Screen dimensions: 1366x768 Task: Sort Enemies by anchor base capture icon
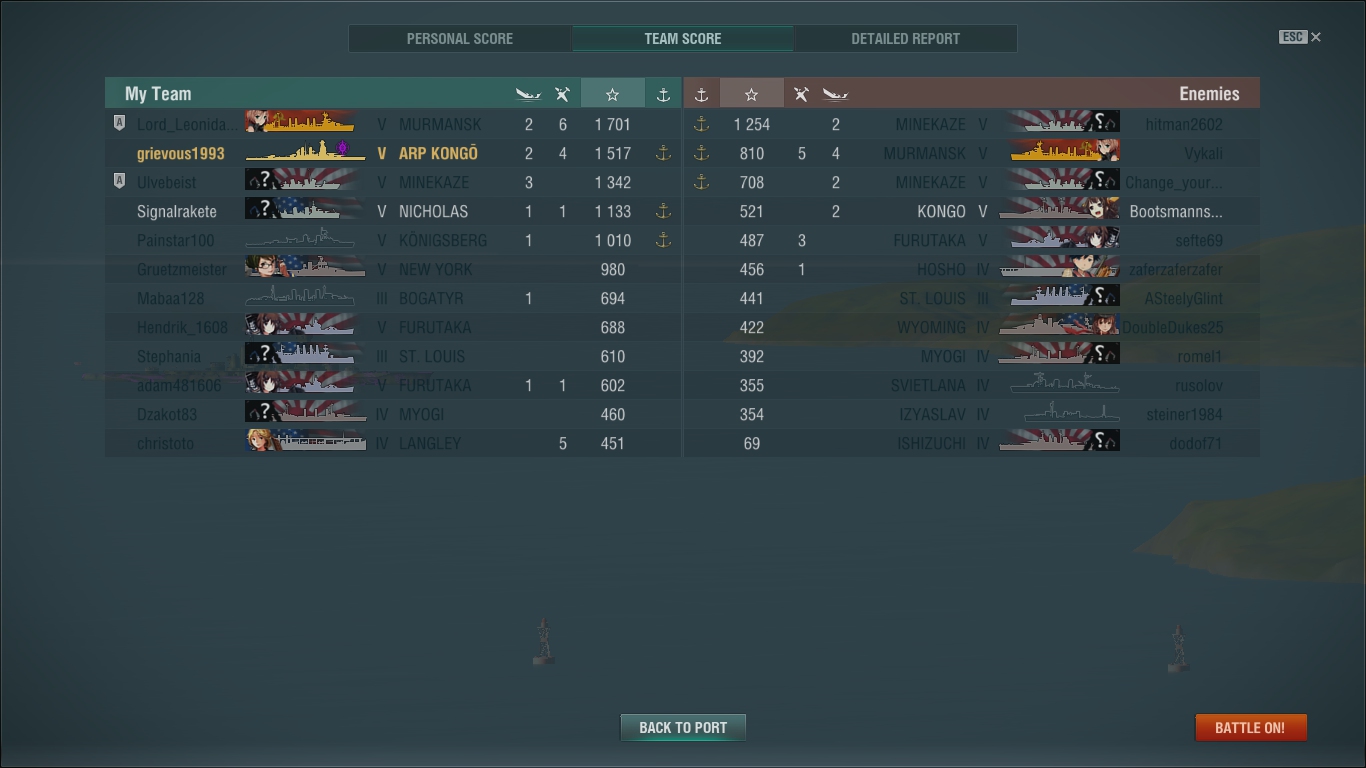point(701,94)
